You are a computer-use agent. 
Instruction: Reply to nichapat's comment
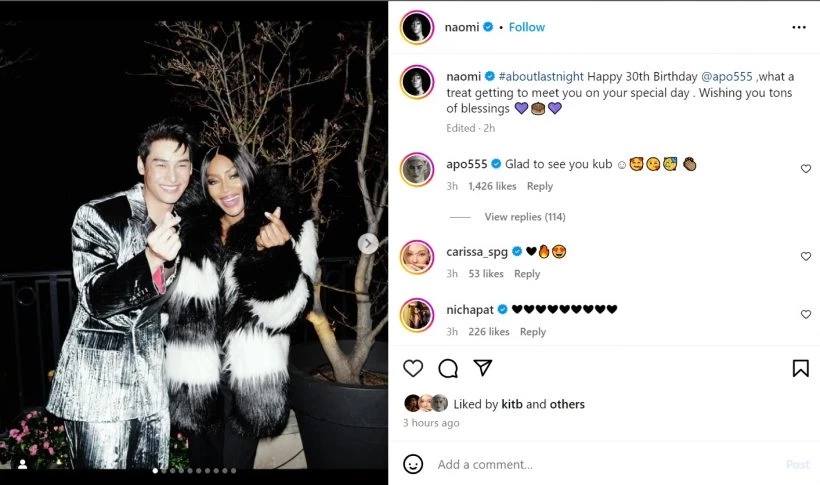click(x=533, y=332)
